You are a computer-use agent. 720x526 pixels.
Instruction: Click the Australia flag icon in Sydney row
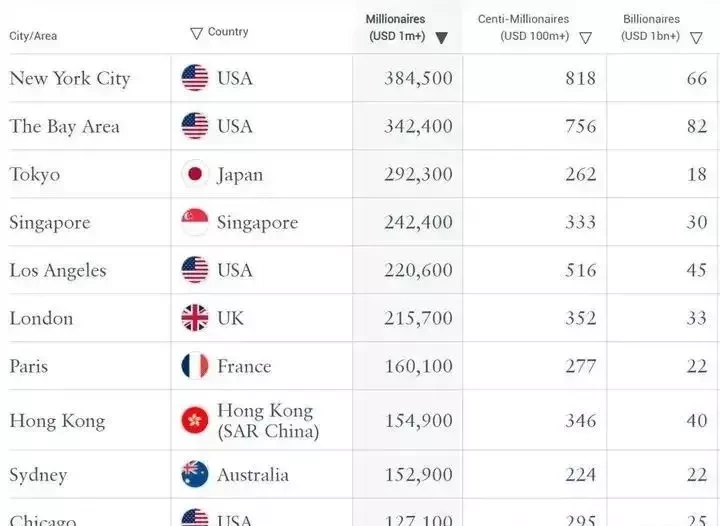click(x=195, y=474)
